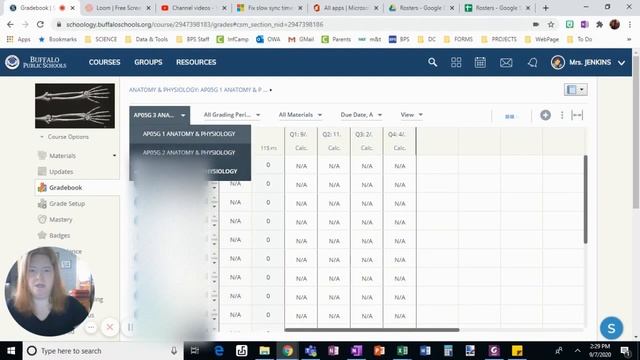Open the gradebook layout view selector

576,89
